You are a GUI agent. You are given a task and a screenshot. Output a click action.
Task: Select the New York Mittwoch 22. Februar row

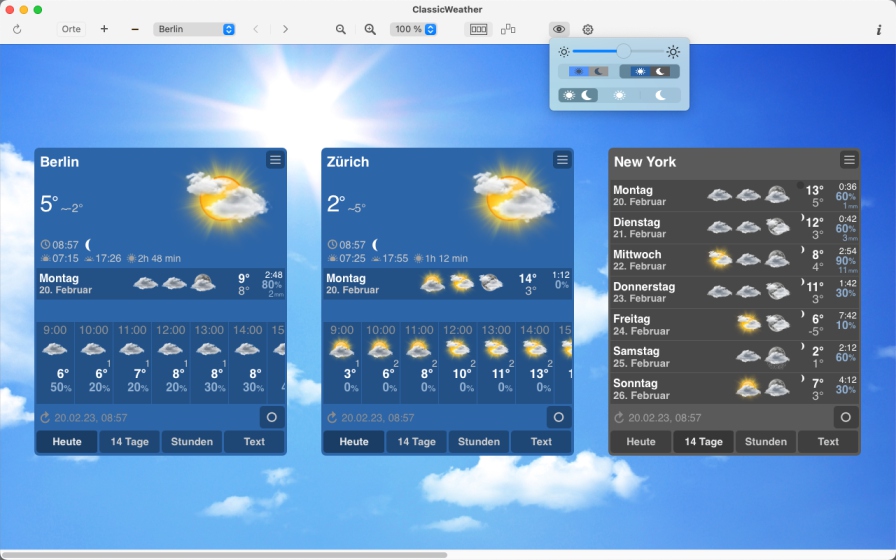pos(734,260)
